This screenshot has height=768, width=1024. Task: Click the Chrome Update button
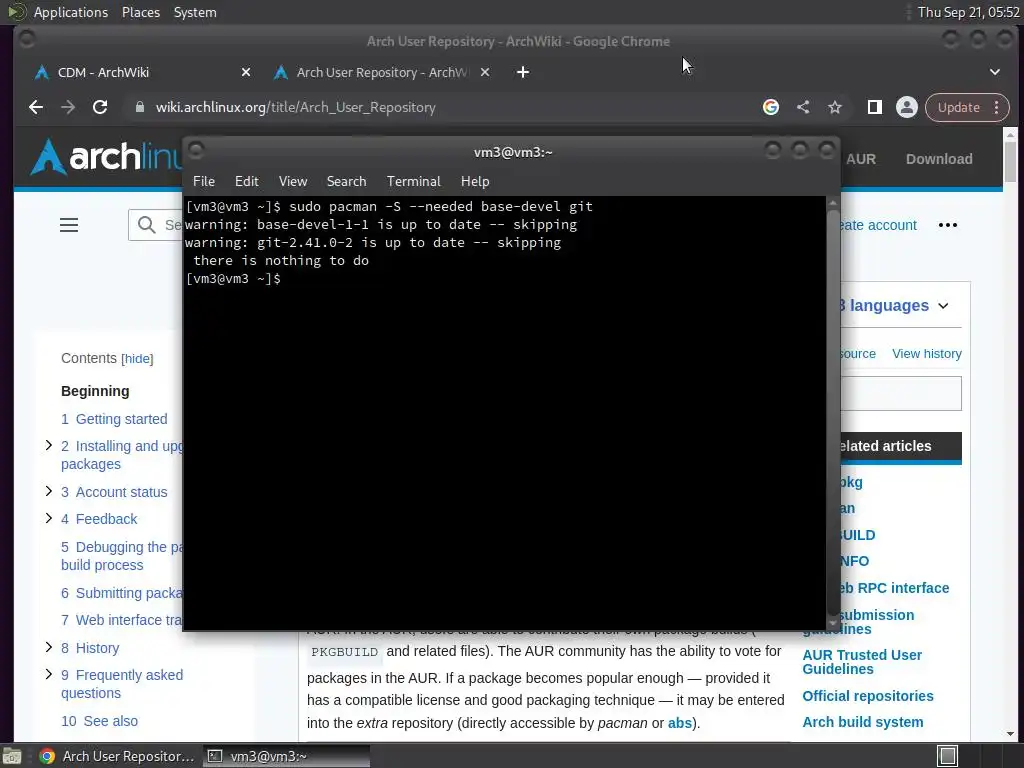click(x=958, y=107)
